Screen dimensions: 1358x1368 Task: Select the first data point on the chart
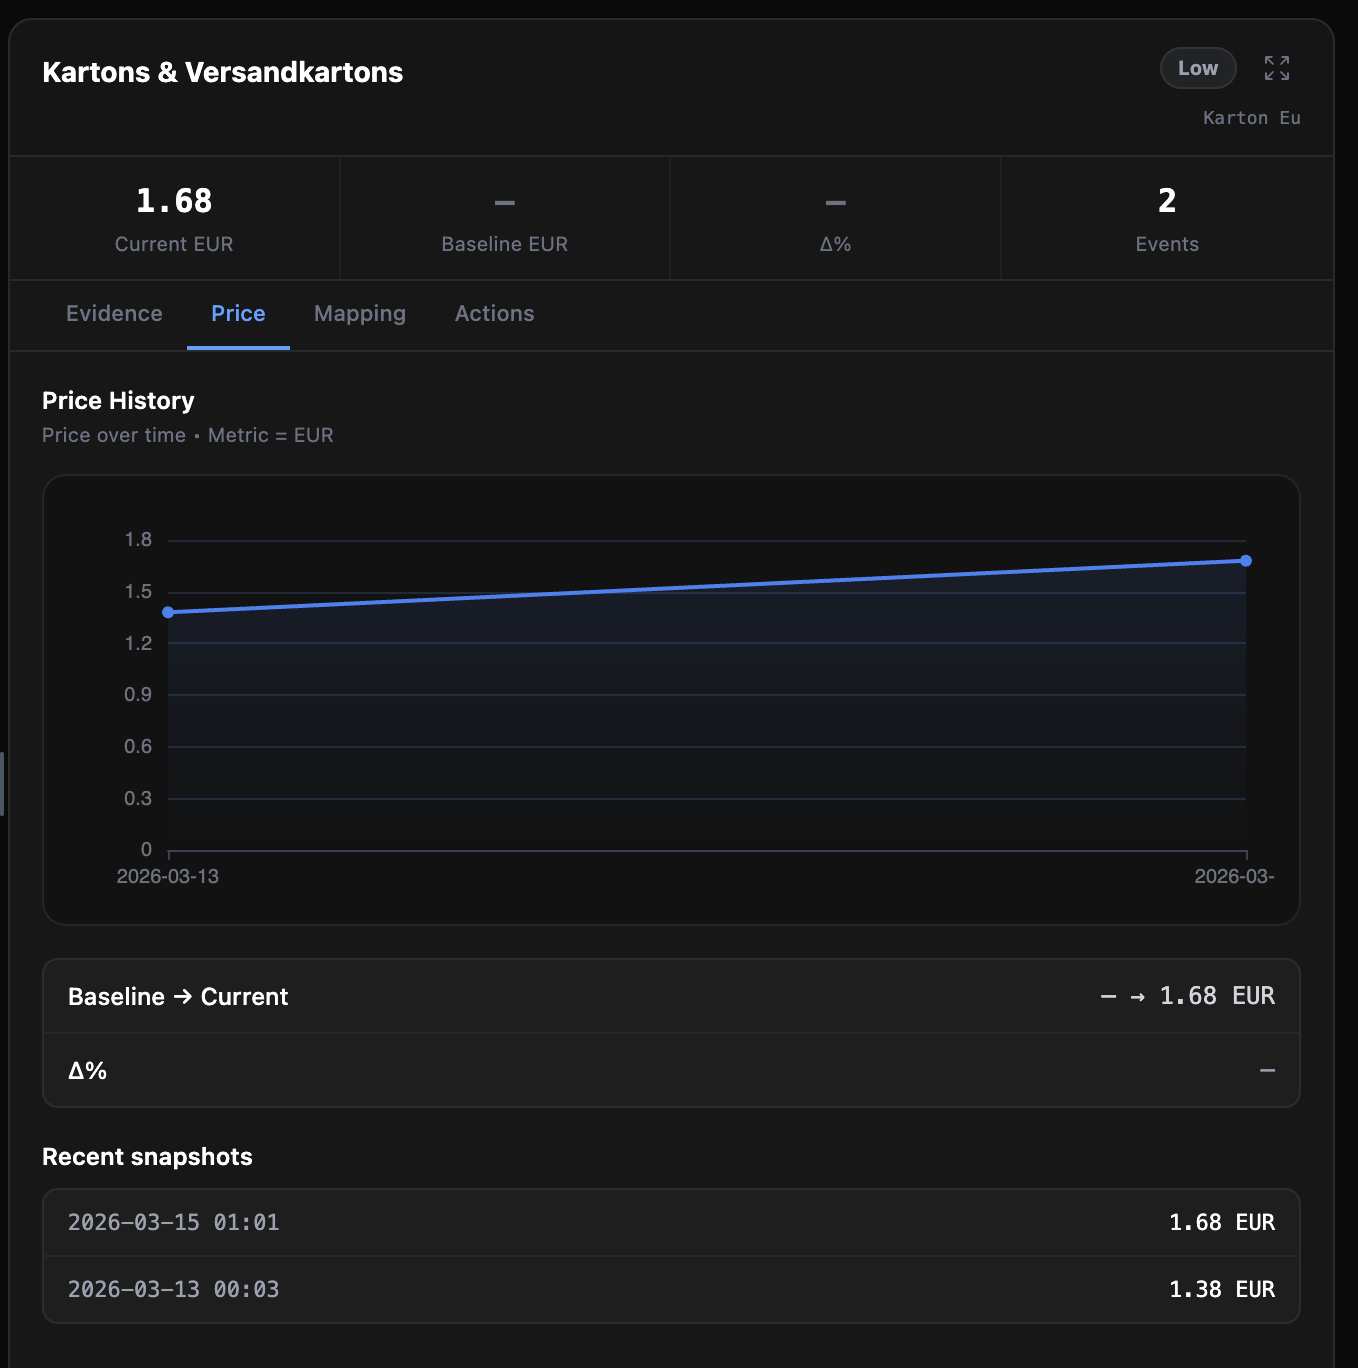(169, 612)
